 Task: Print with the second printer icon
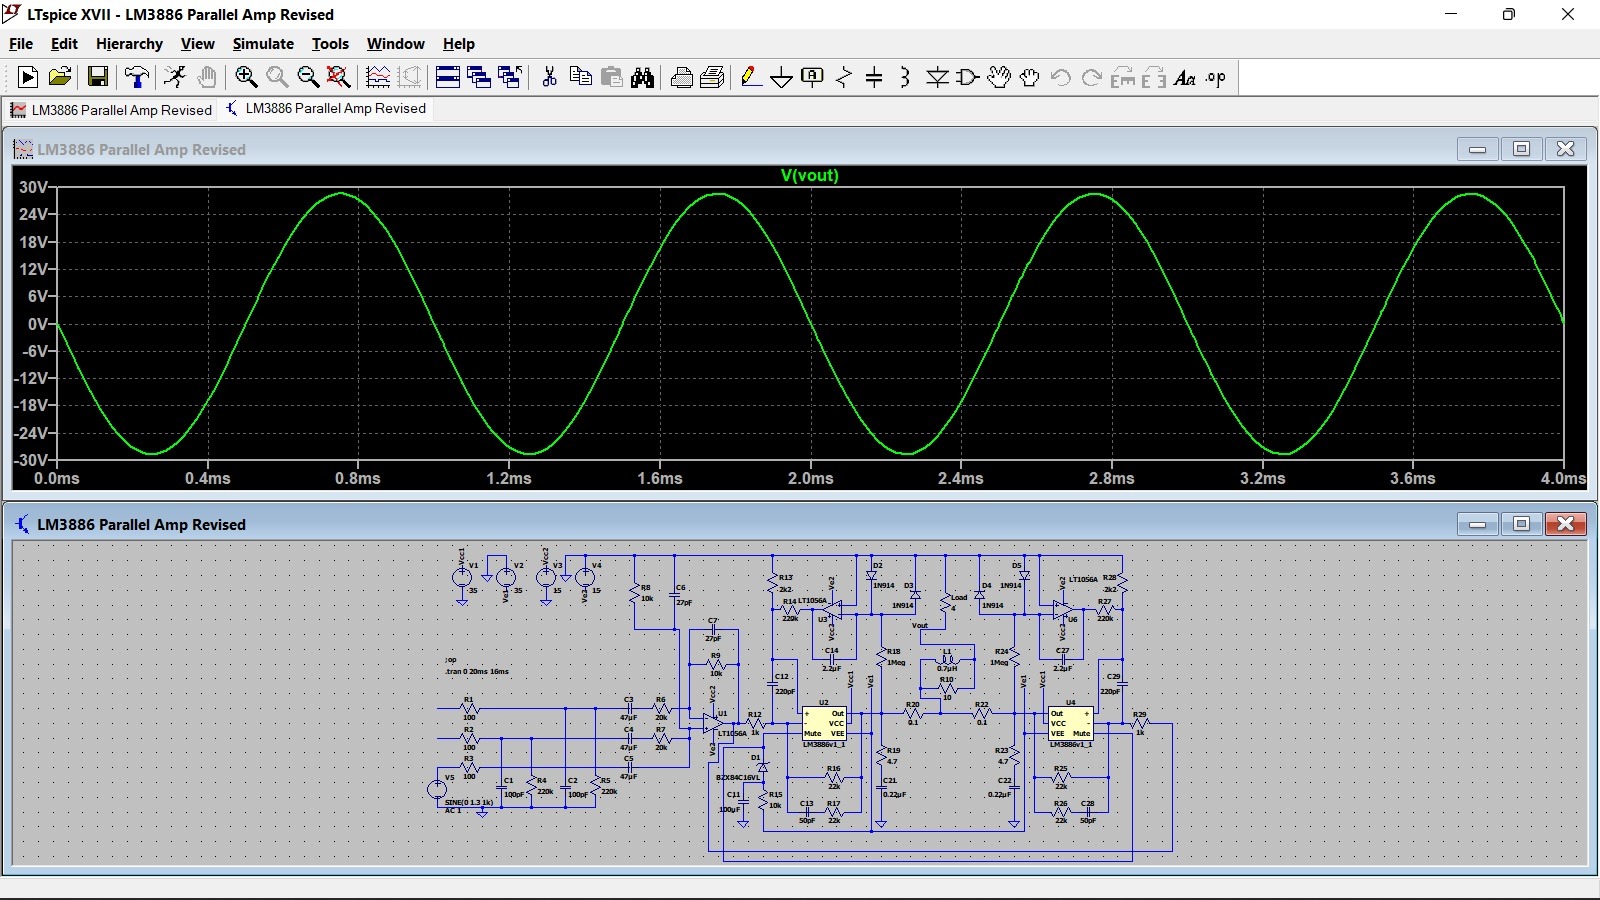(x=712, y=77)
